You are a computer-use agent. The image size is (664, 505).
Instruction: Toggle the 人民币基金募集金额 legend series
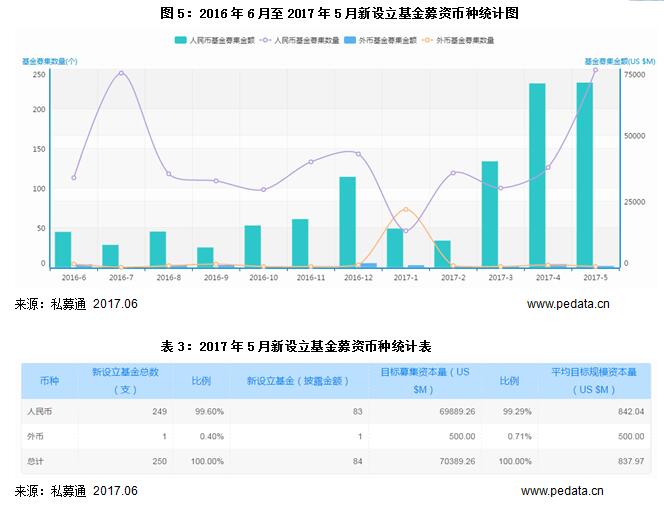215,40
